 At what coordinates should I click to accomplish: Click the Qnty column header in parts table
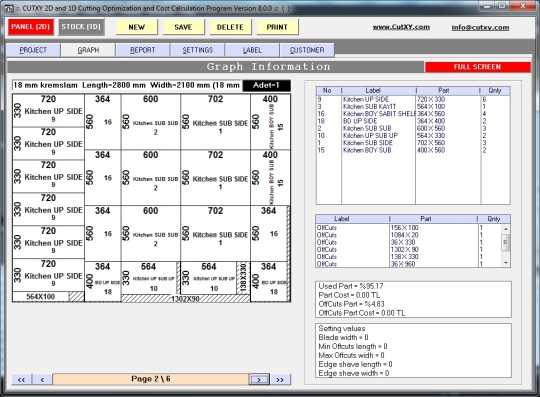pos(495,91)
